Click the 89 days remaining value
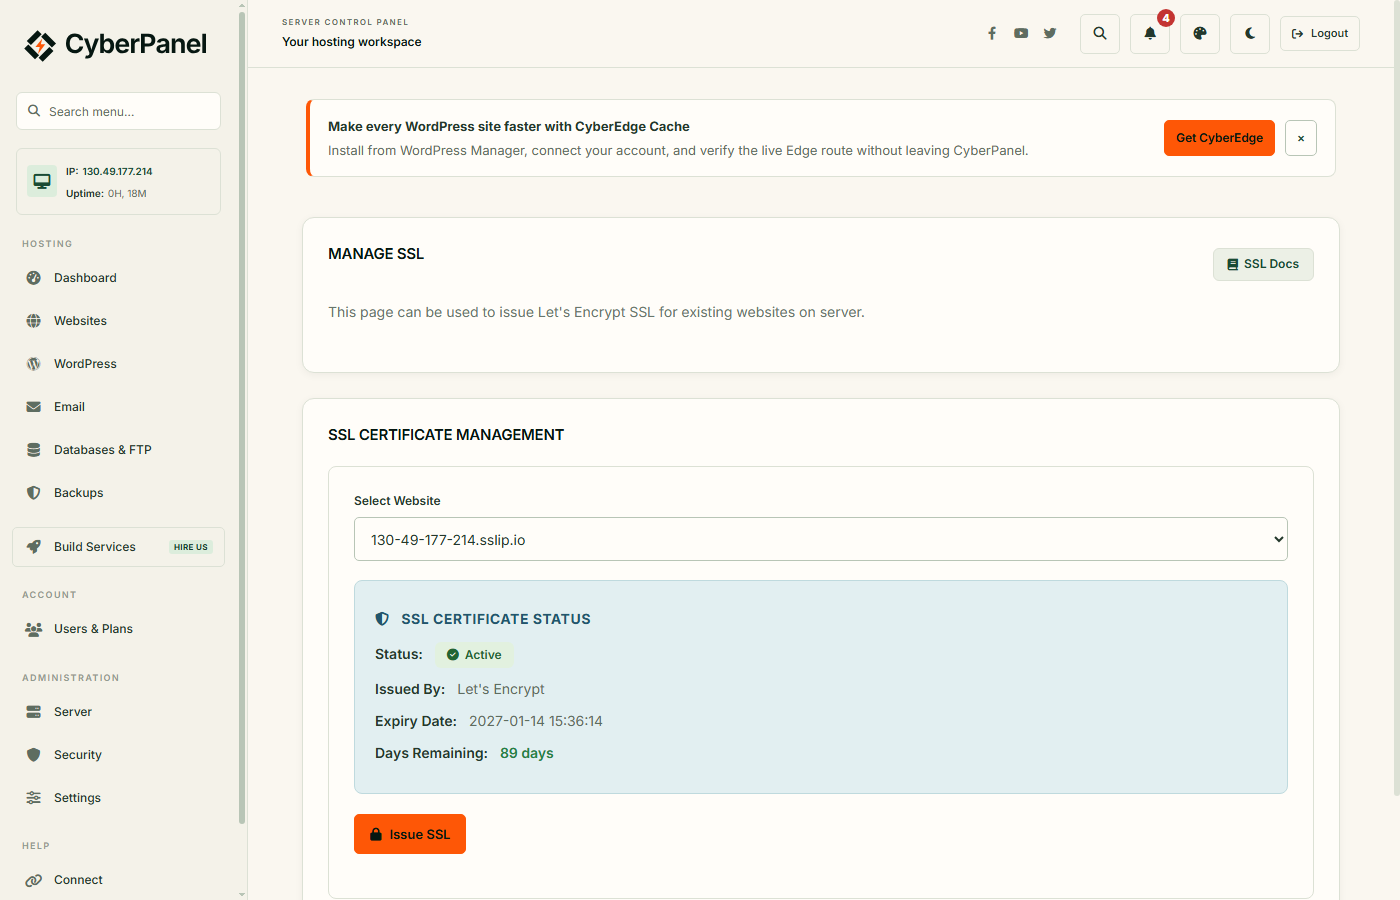 [527, 753]
